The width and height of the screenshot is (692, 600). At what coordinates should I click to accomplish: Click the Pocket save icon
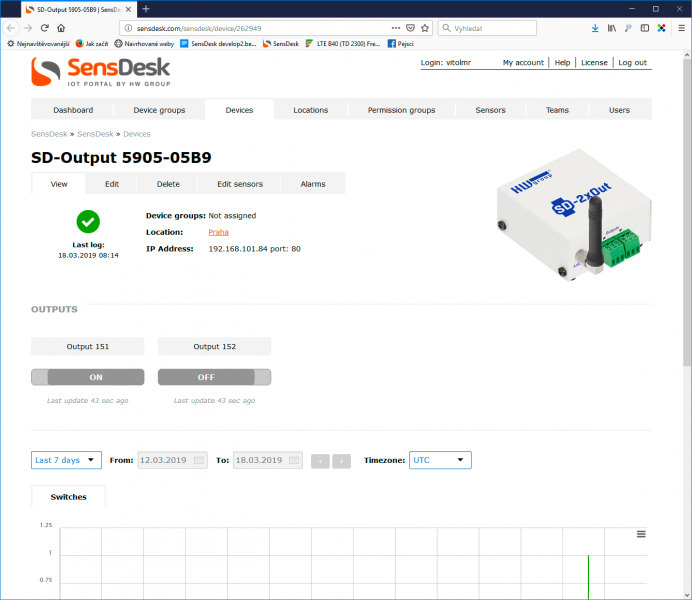pyautogui.click(x=410, y=28)
